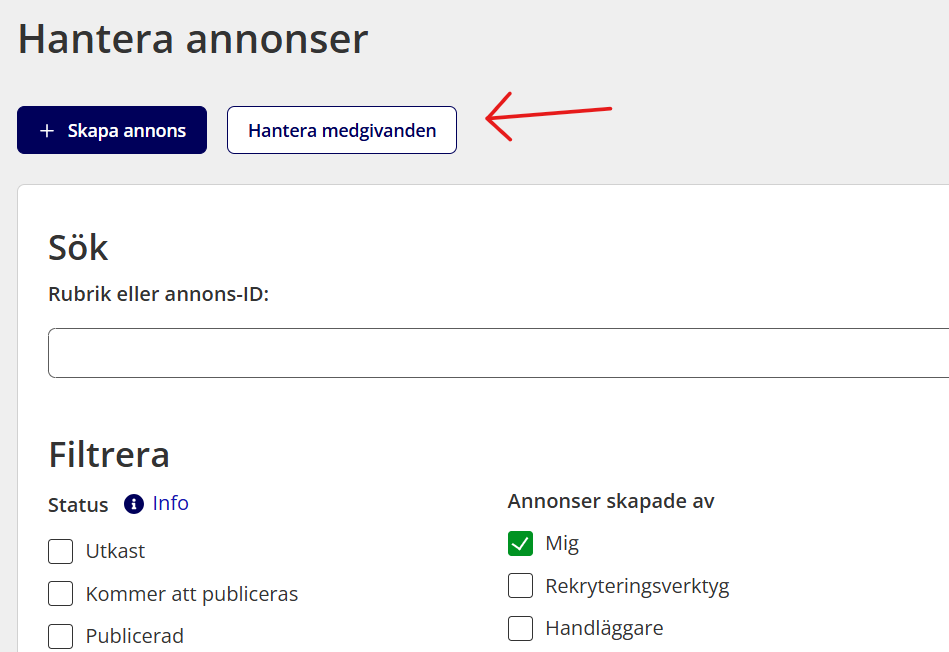Click the 'Kommer att publiceras' label text
949x652 pixels.
pos(192,594)
